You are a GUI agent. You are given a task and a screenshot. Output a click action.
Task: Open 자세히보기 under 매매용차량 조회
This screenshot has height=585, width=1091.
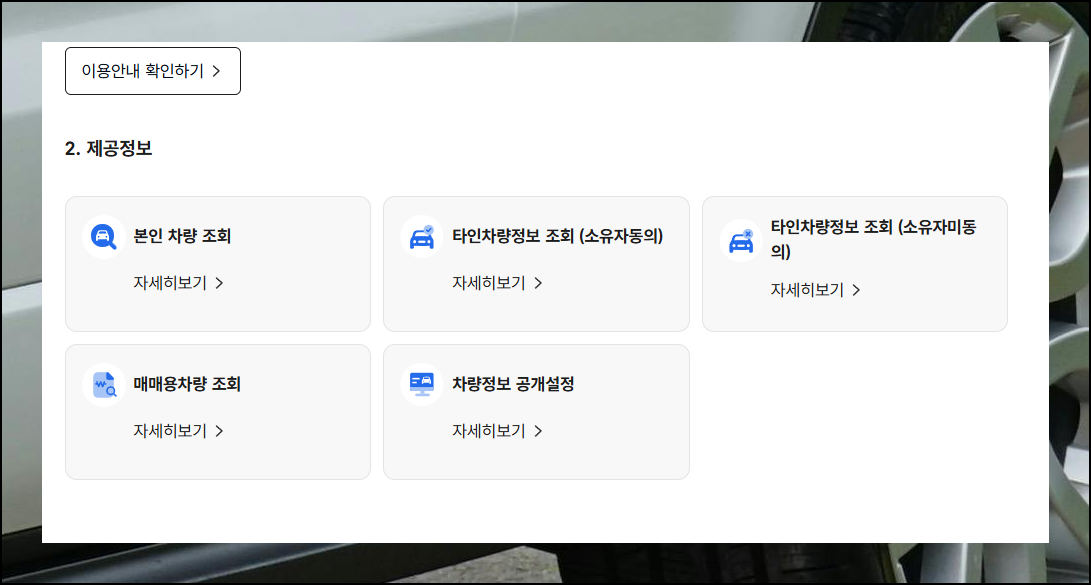point(179,431)
